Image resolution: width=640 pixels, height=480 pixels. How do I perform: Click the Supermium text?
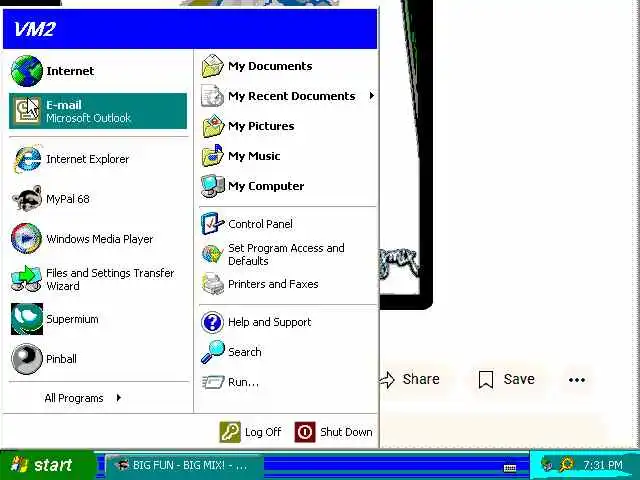tap(72, 319)
